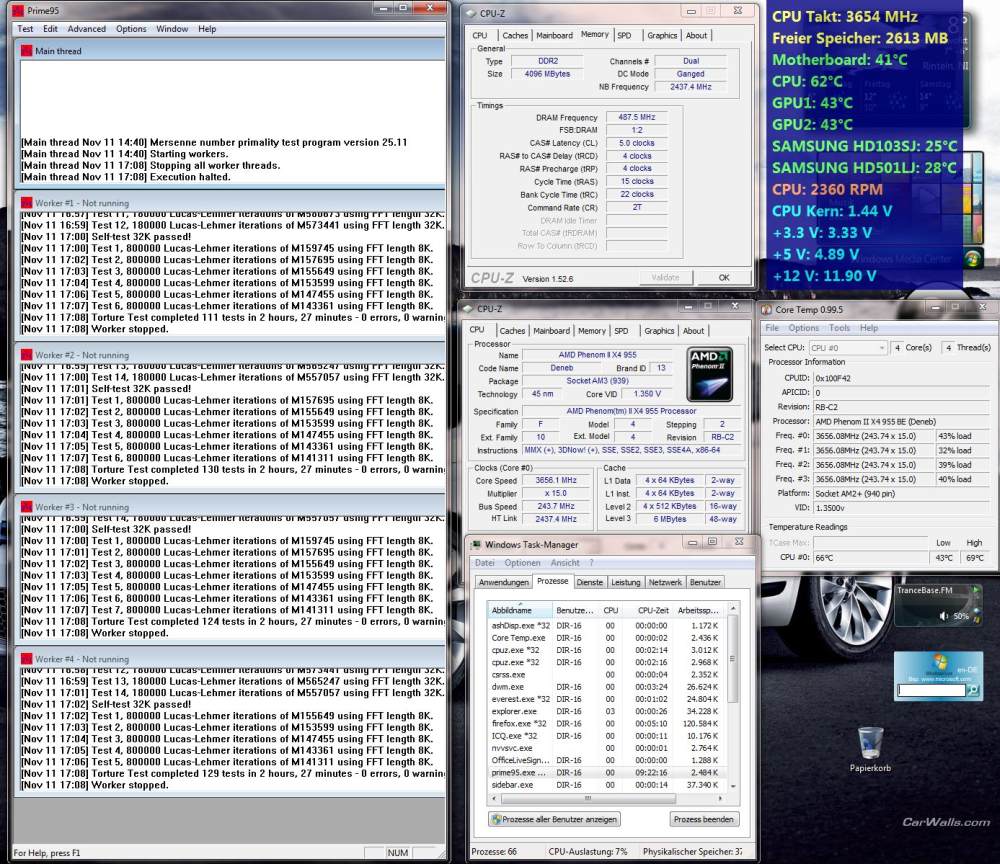Open the Options menu in Prime95
This screenshot has width=1000, height=864.
[x=131, y=29]
